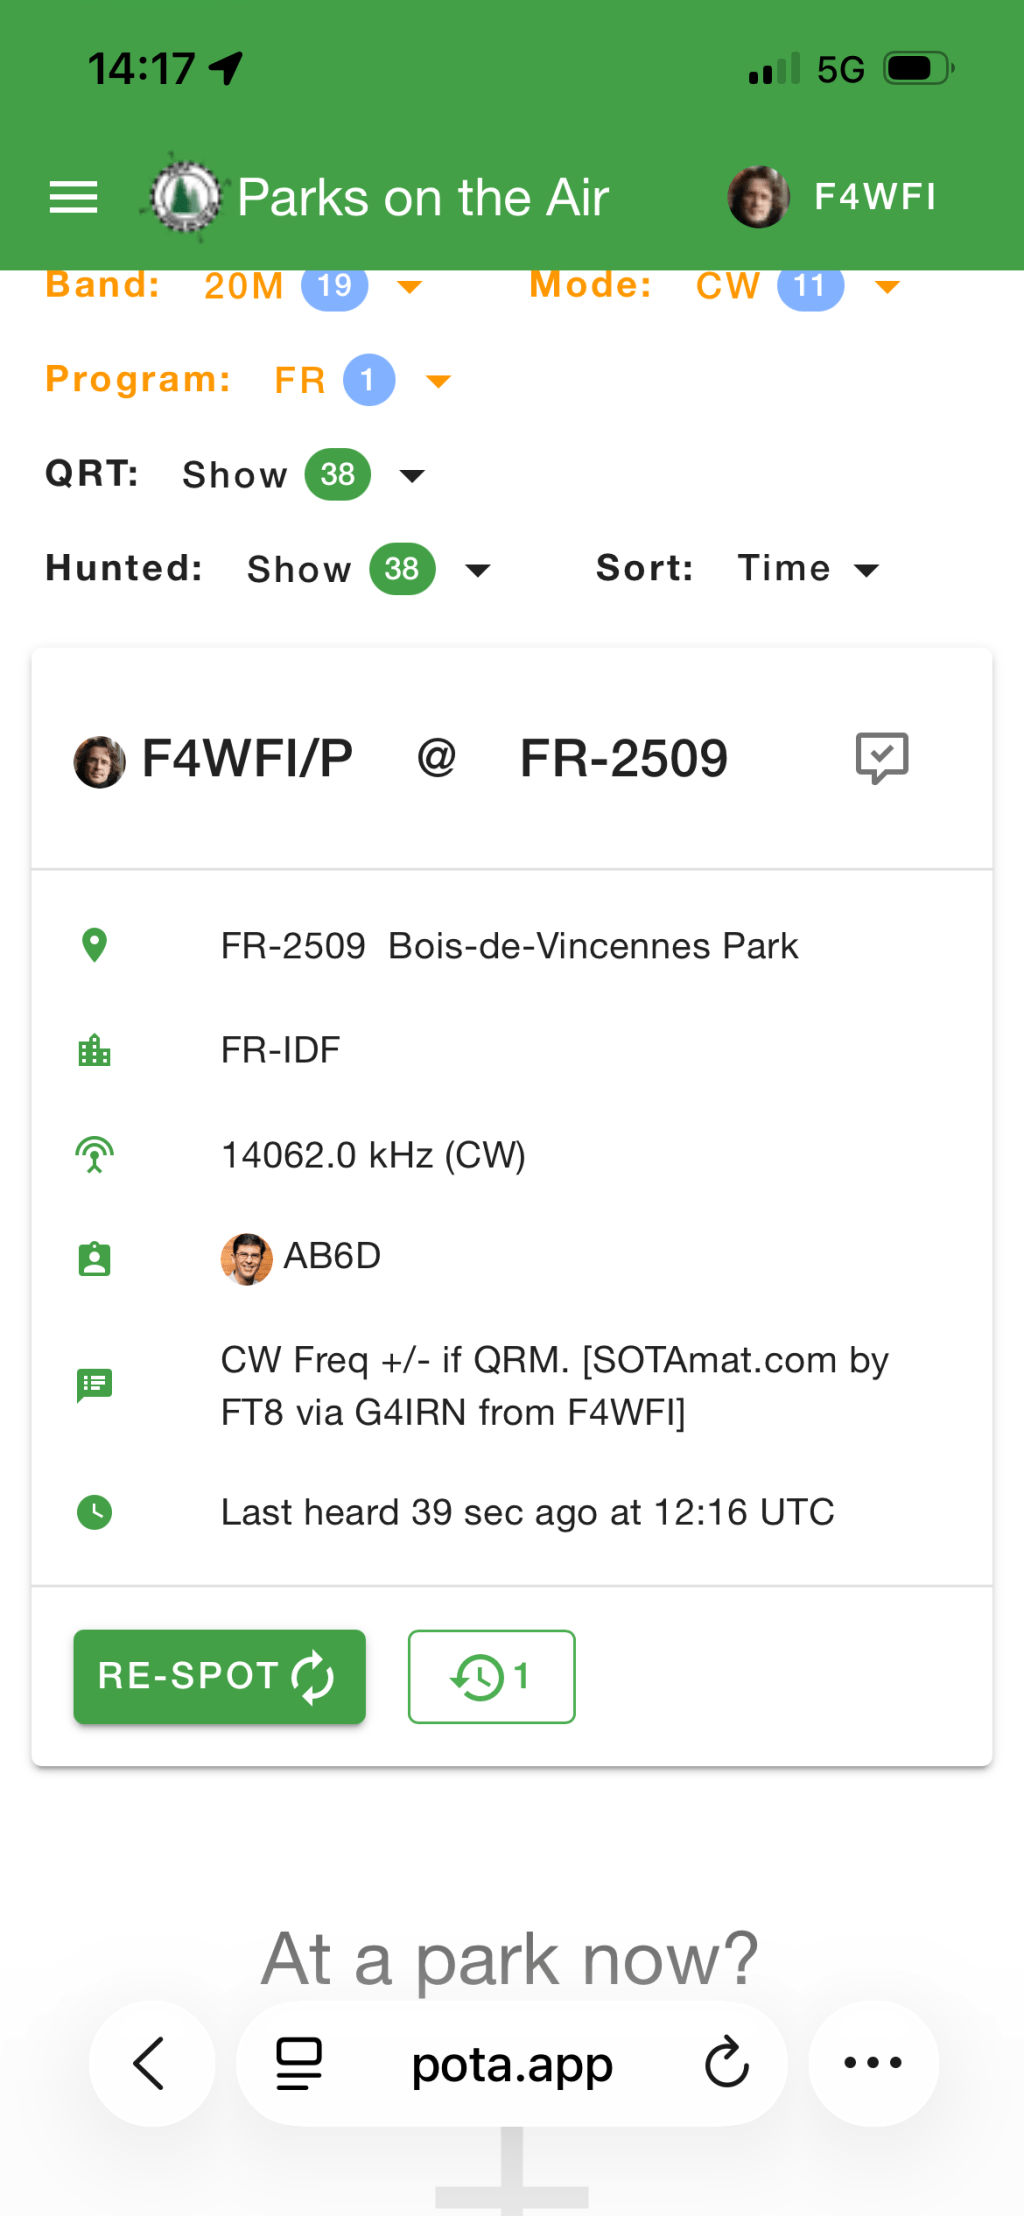Open the browser more options menu
This screenshot has height=2216, width=1024.
[x=873, y=2062]
